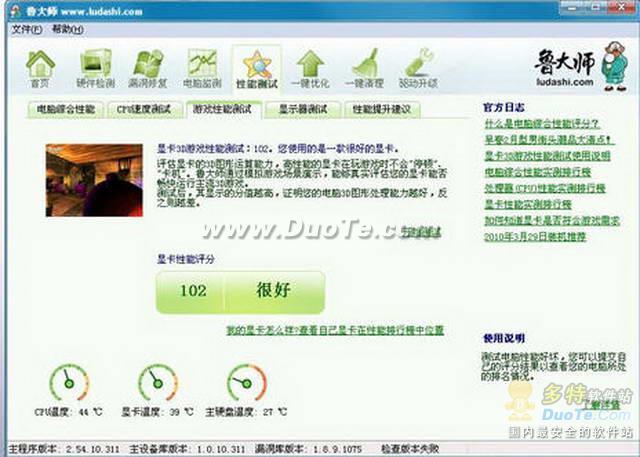Open the 性能提升建议 tab
Screen dimensions: 640x457
382,109
